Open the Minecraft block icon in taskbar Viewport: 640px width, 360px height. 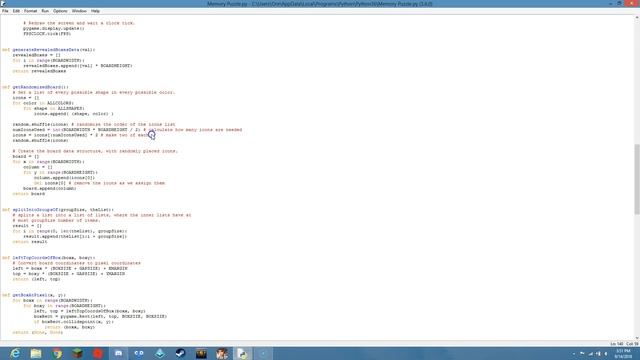pos(77,353)
